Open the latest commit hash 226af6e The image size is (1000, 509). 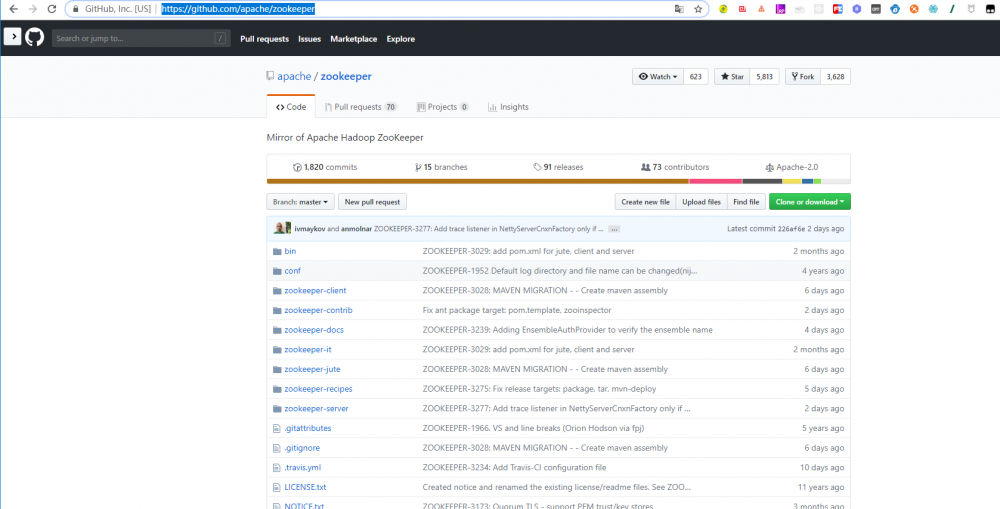[x=790, y=228]
